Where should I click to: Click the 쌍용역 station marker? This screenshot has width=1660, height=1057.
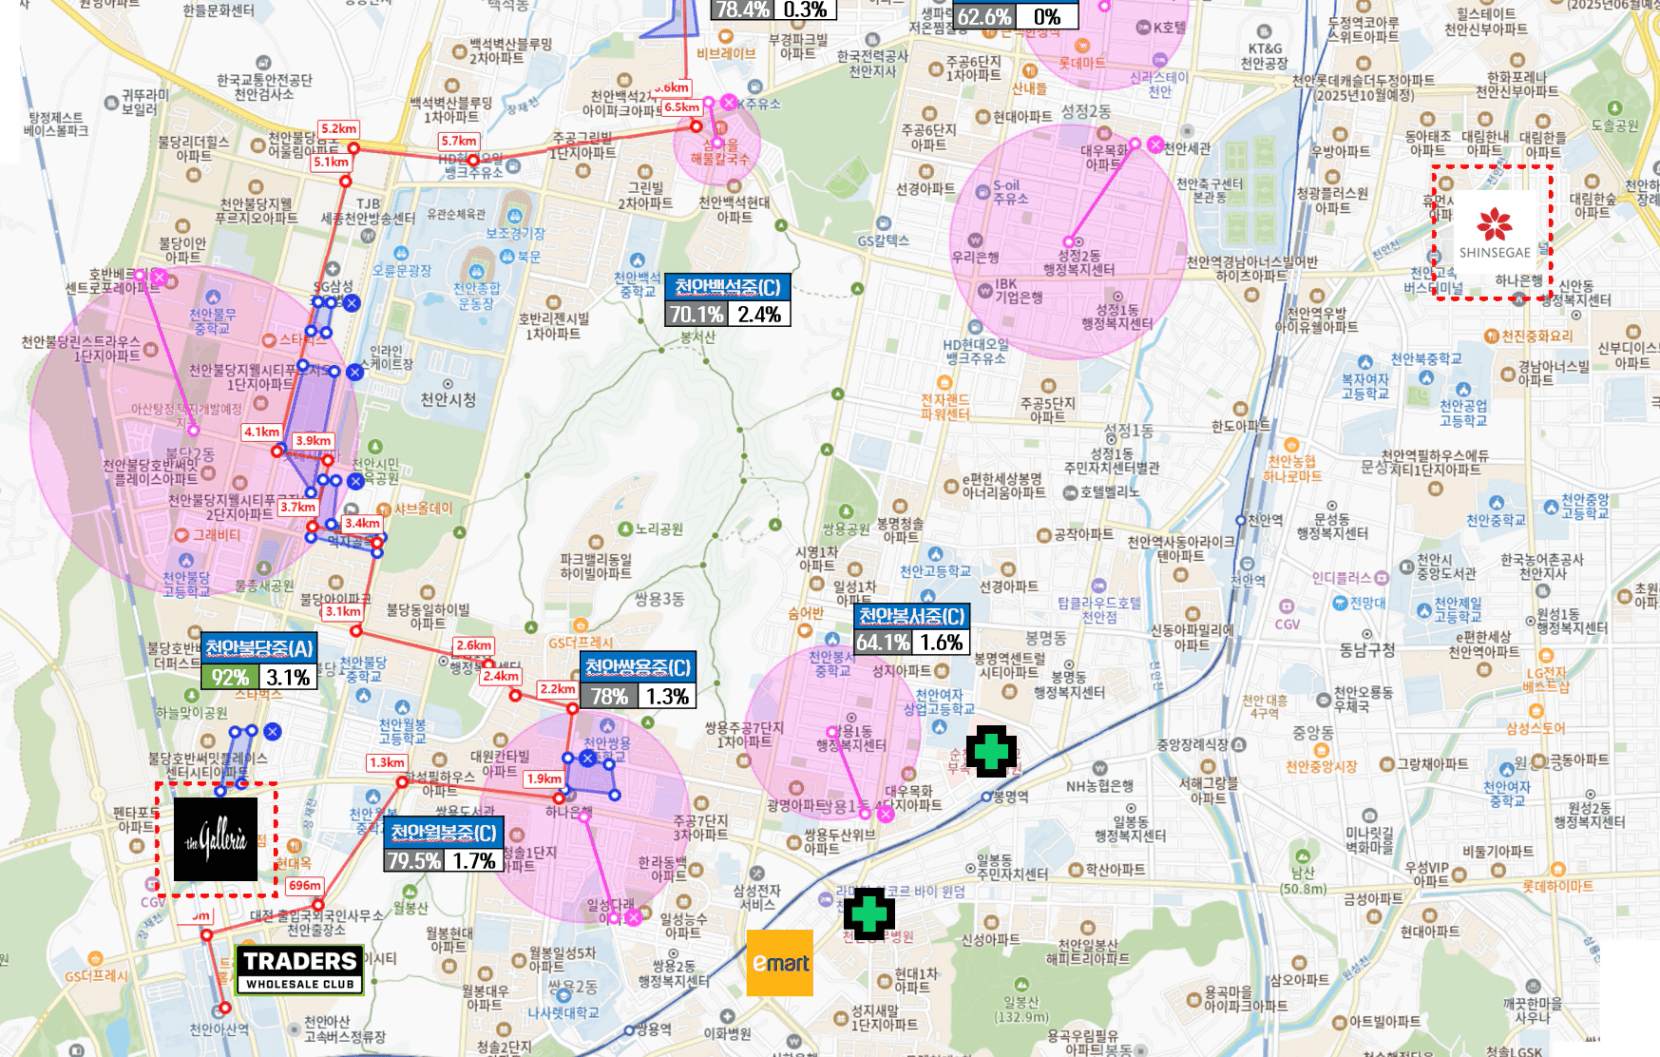[x=628, y=1029]
